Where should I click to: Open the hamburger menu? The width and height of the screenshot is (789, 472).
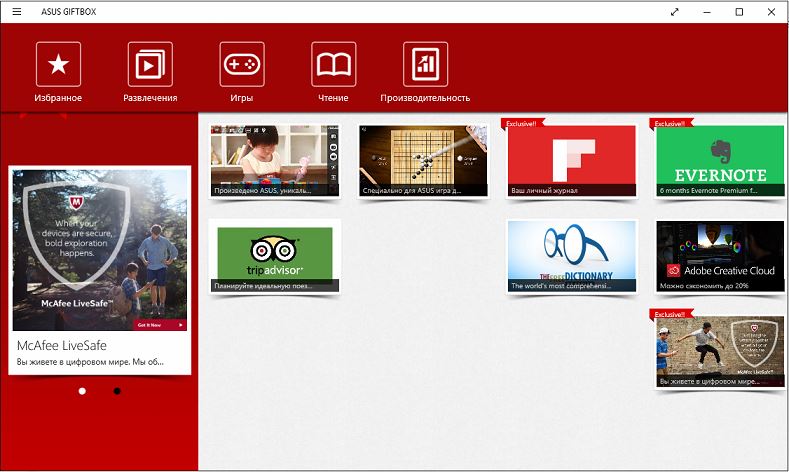pos(17,12)
